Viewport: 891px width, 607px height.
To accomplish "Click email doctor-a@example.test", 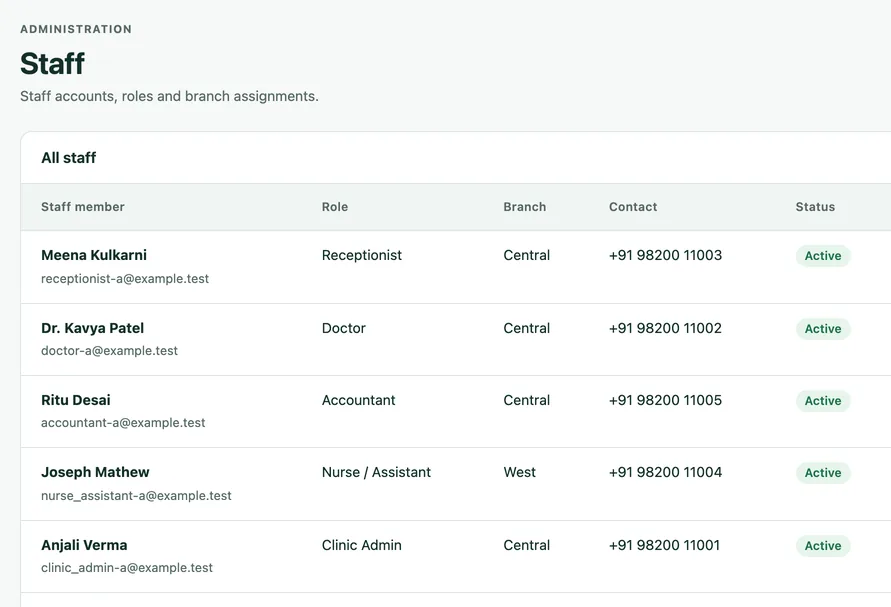I will tap(109, 351).
